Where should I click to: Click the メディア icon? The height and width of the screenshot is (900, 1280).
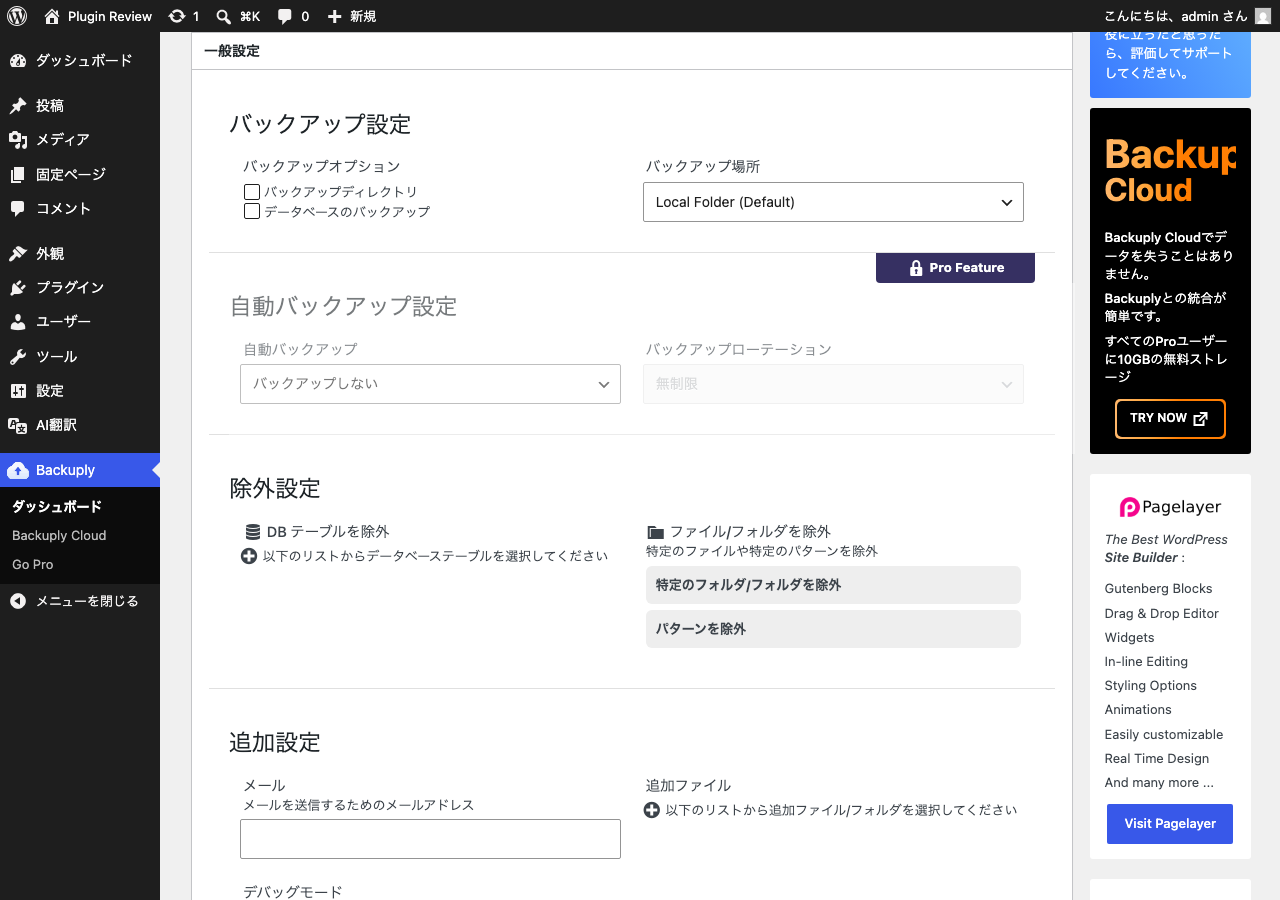(17, 140)
